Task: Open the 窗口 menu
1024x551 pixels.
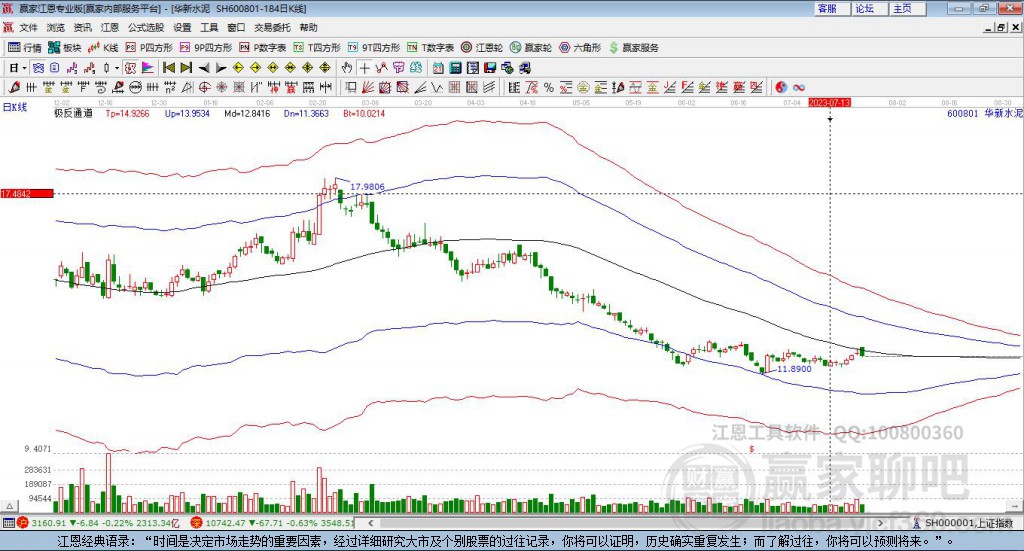Action: click(x=236, y=27)
